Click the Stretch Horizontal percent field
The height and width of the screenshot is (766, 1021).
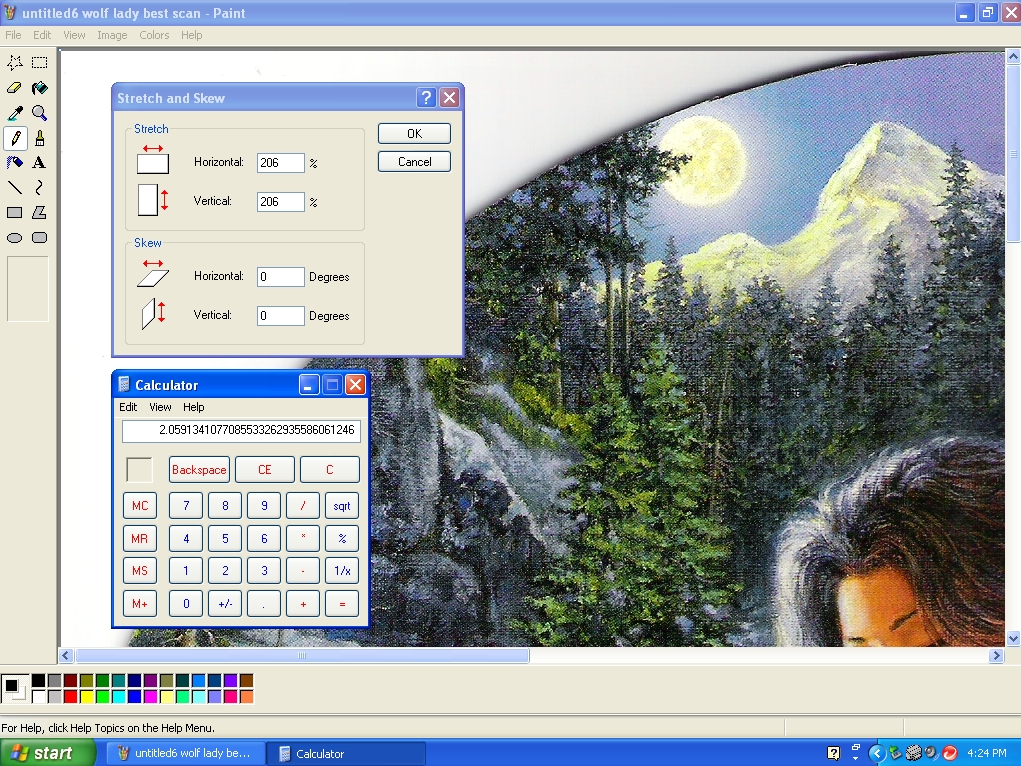[x=281, y=163]
